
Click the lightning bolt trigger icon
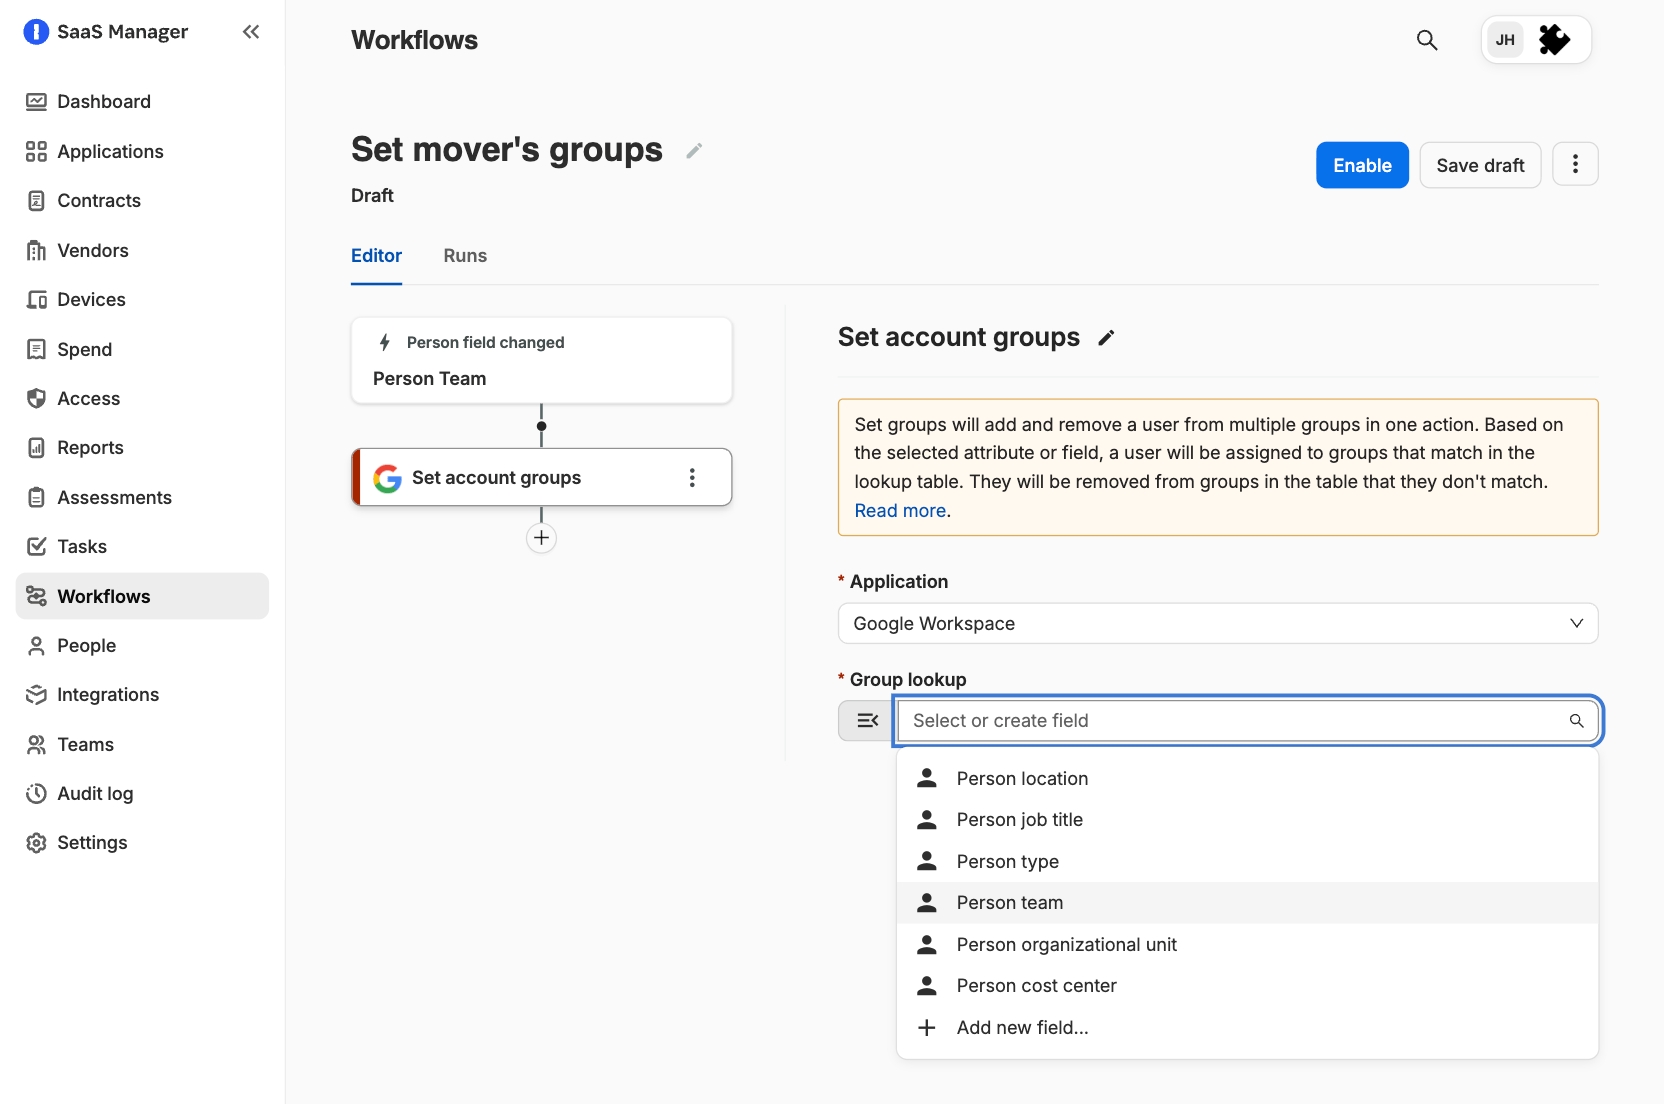(x=384, y=342)
